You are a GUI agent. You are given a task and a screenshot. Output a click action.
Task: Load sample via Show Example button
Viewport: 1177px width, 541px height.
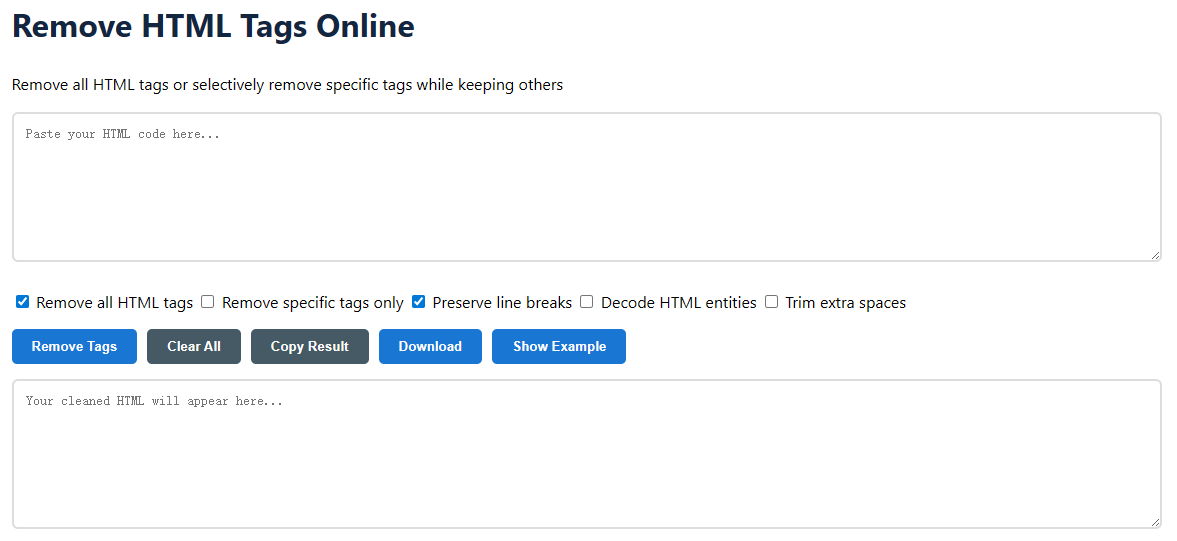[x=559, y=347]
